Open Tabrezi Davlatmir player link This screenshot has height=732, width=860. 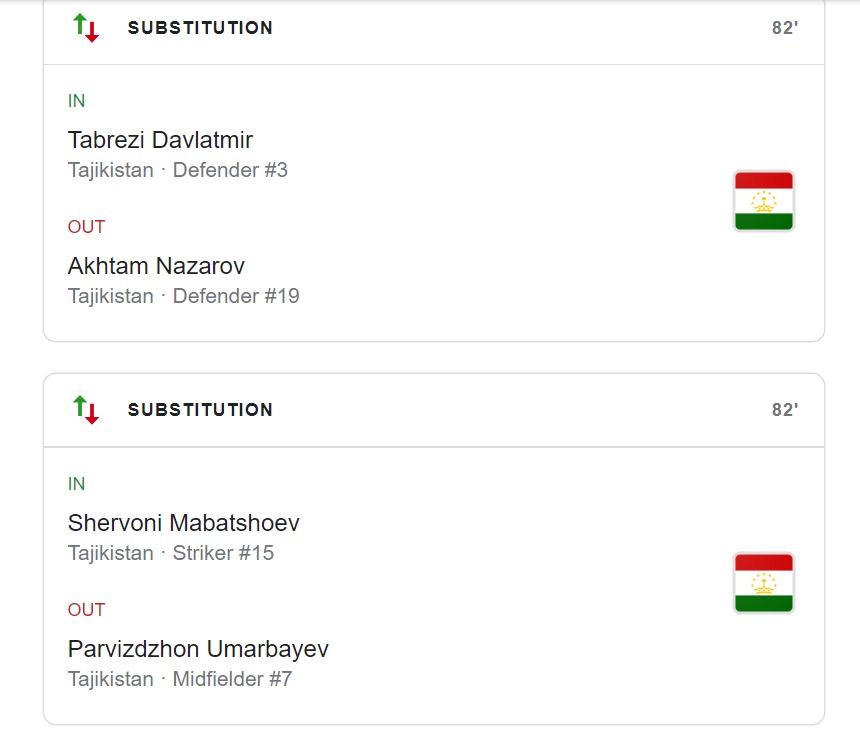tap(160, 140)
